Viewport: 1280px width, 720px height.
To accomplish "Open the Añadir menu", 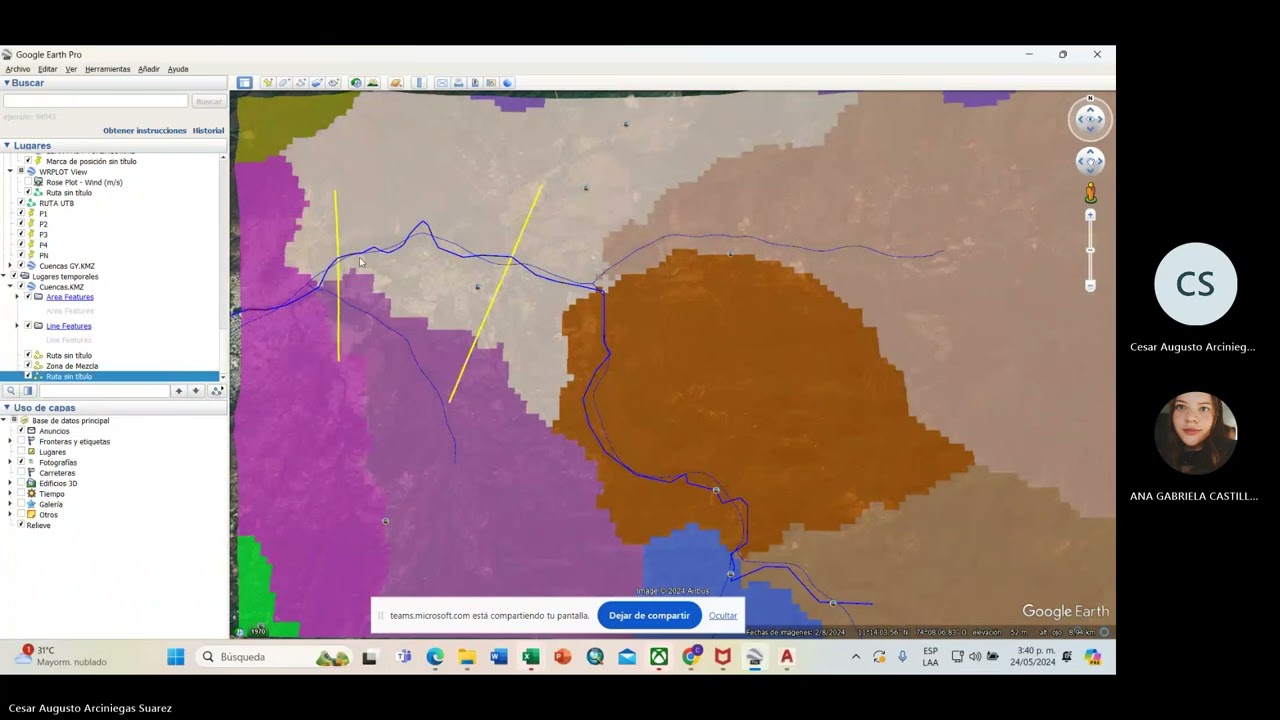I will click(149, 69).
